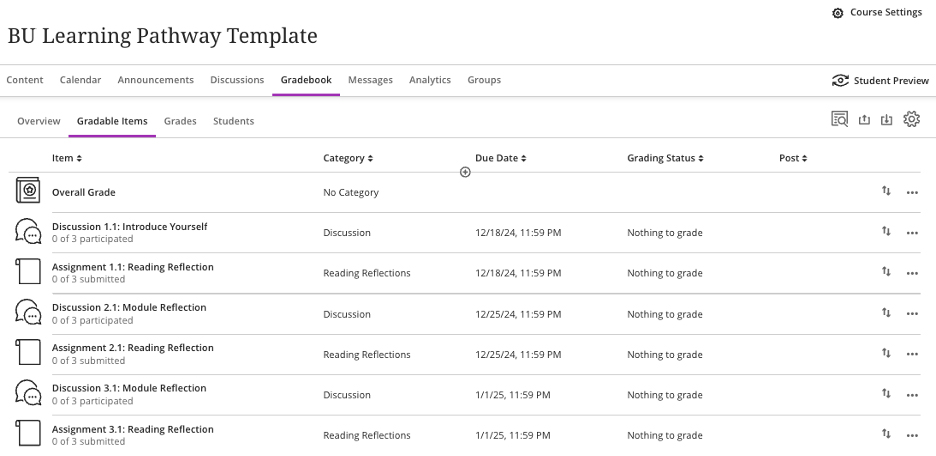
Task: Sort by Grading Status column
Action: click(665, 158)
